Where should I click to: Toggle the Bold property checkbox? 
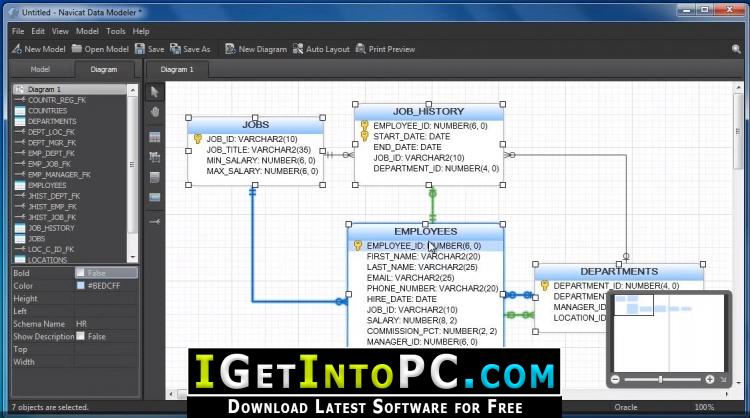81,273
